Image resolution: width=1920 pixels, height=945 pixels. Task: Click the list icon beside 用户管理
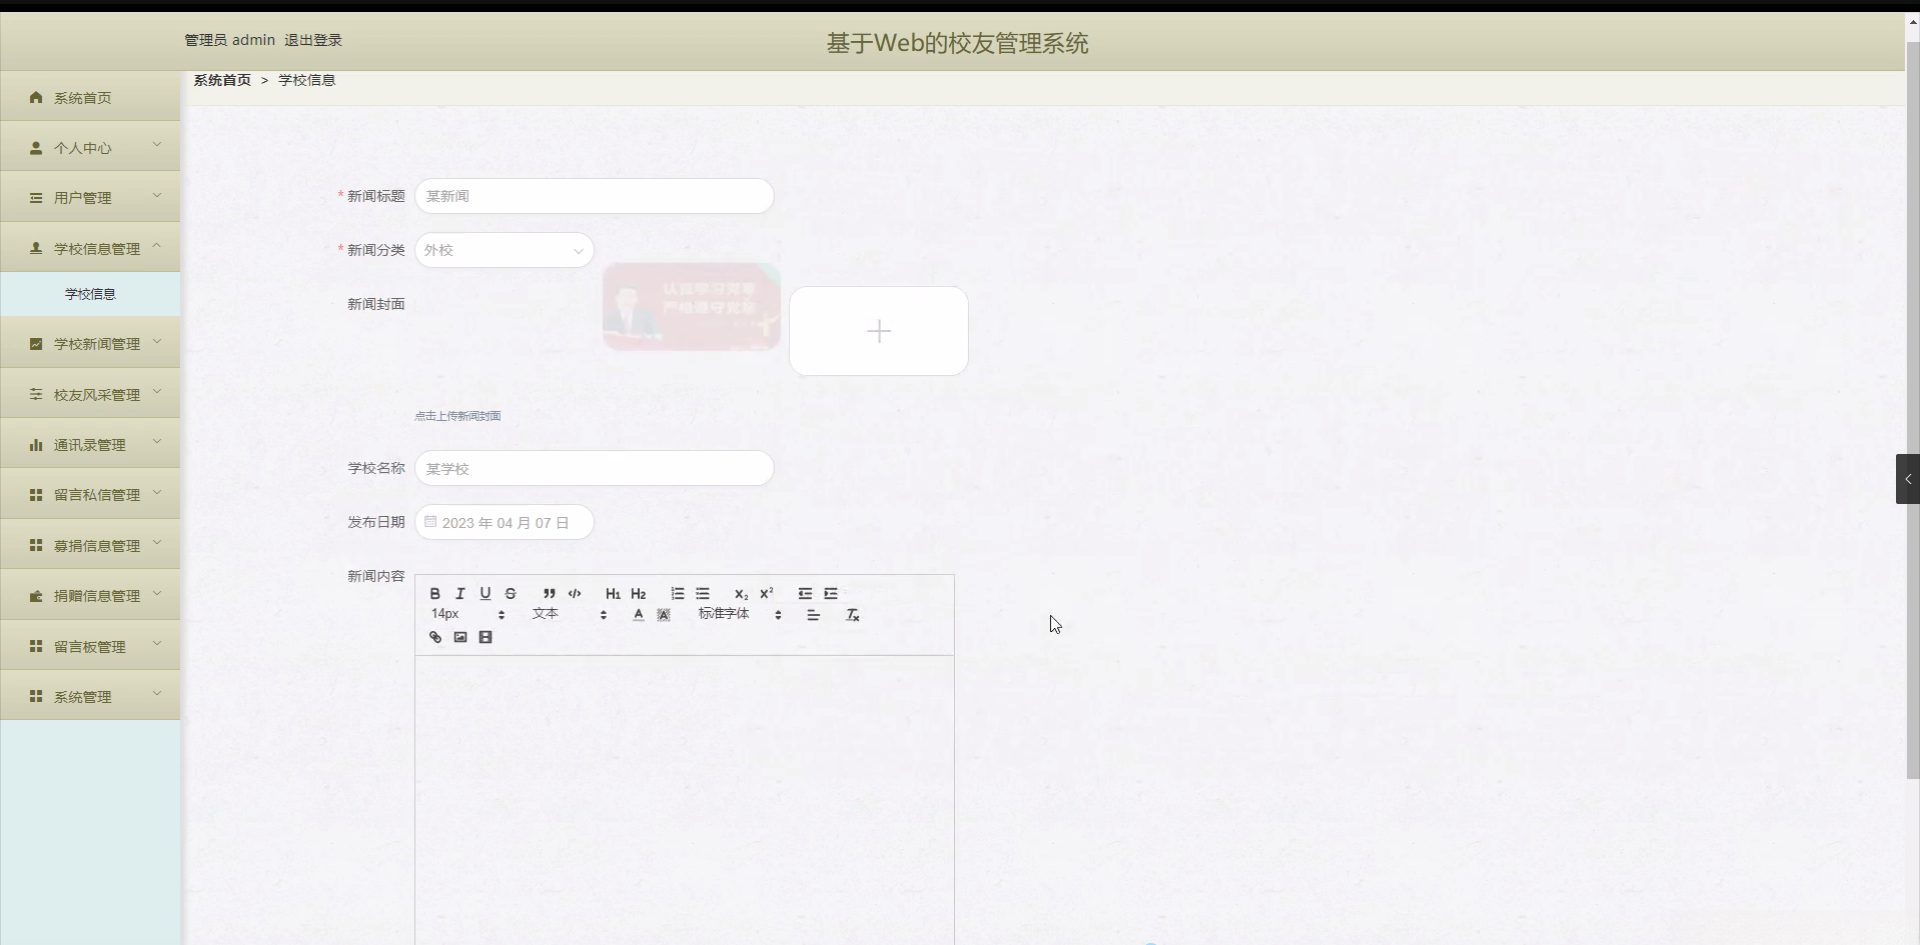36,197
